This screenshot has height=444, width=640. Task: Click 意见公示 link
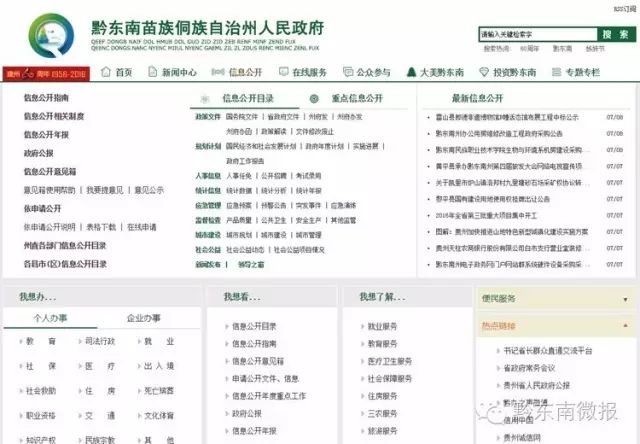149,190
